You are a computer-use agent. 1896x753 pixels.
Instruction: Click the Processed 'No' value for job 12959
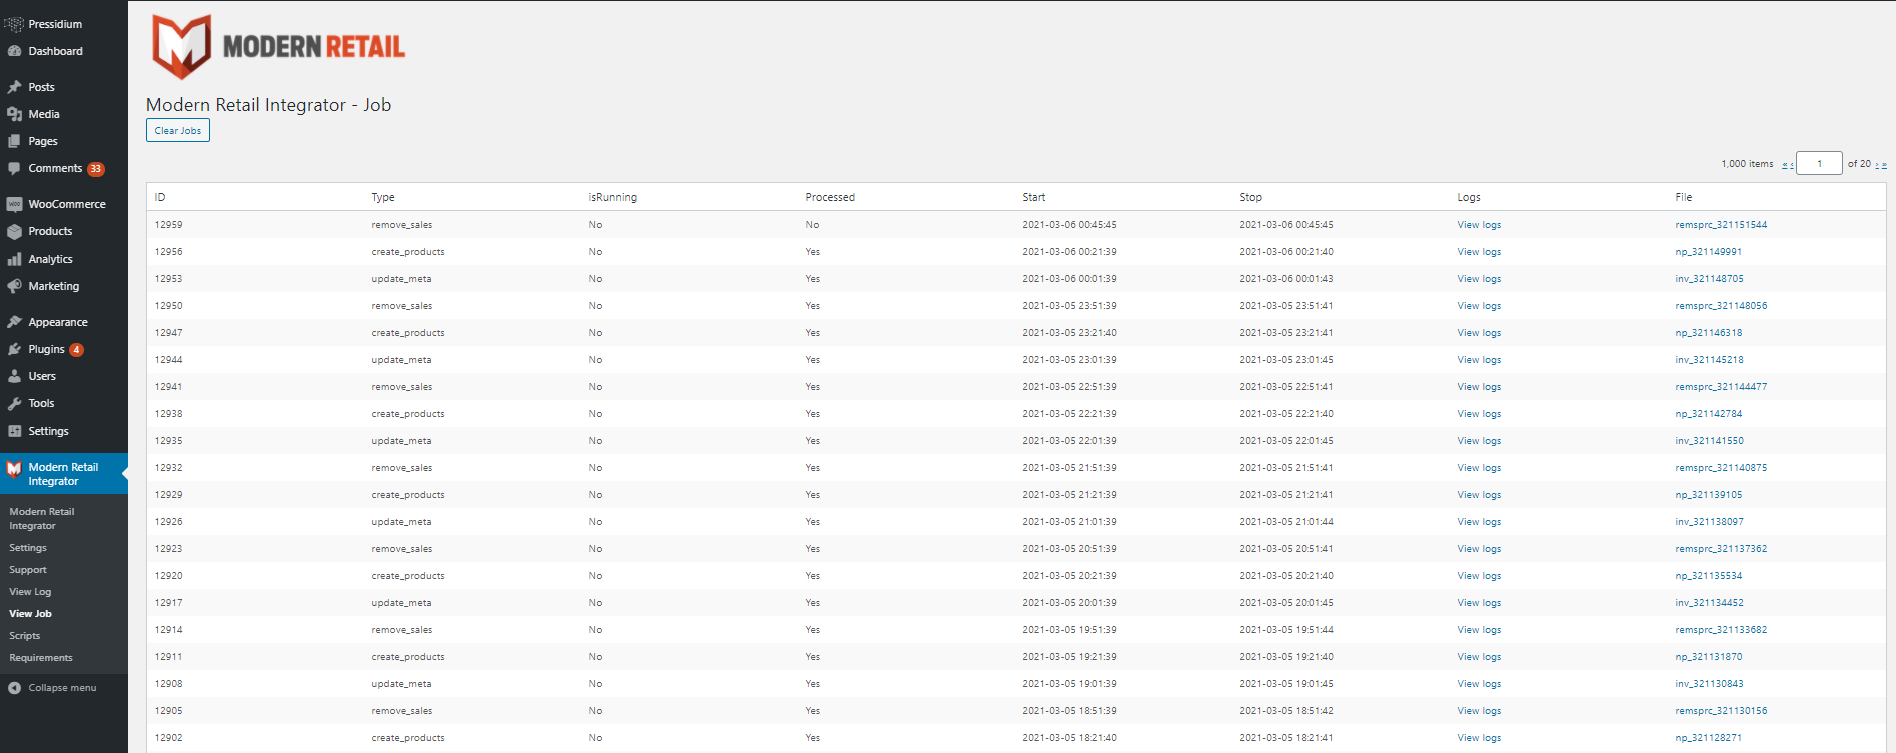(x=812, y=225)
